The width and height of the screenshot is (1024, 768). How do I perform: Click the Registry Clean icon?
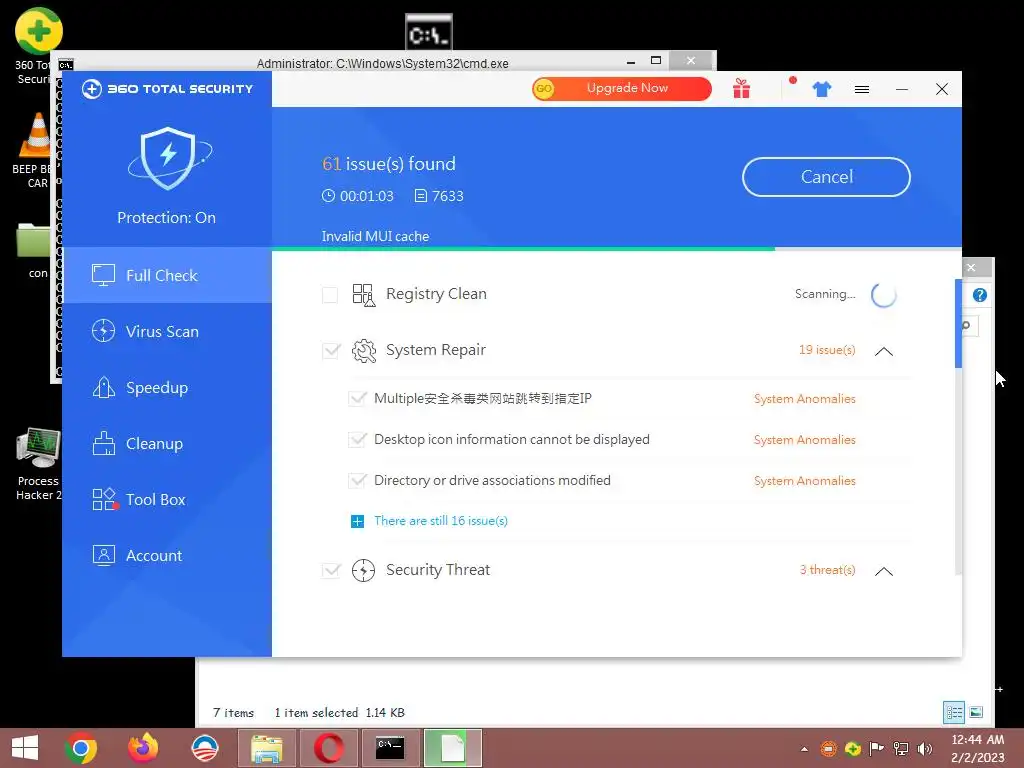(x=364, y=295)
